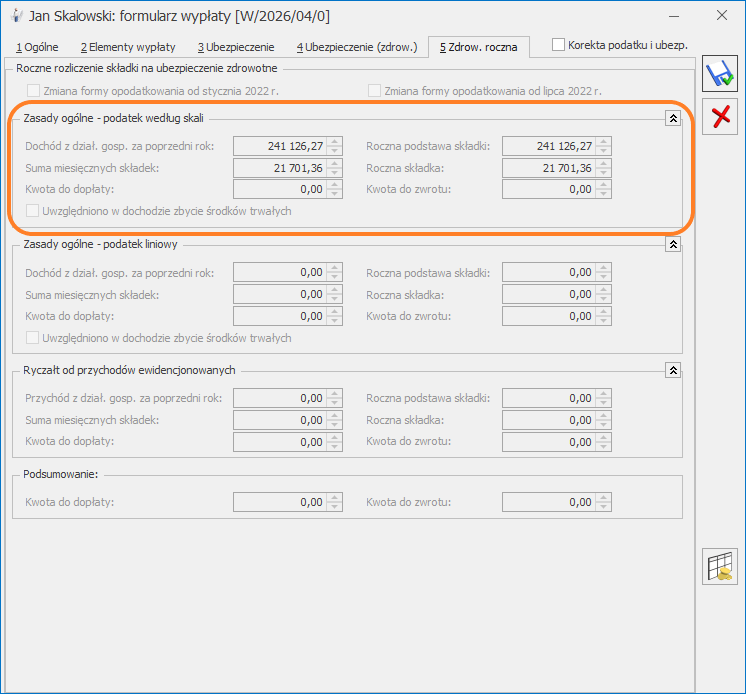Toggle Zmiana formy opodatkowania od stycznia 2022 checkbox
The height and width of the screenshot is (694, 746).
(33, 91)
